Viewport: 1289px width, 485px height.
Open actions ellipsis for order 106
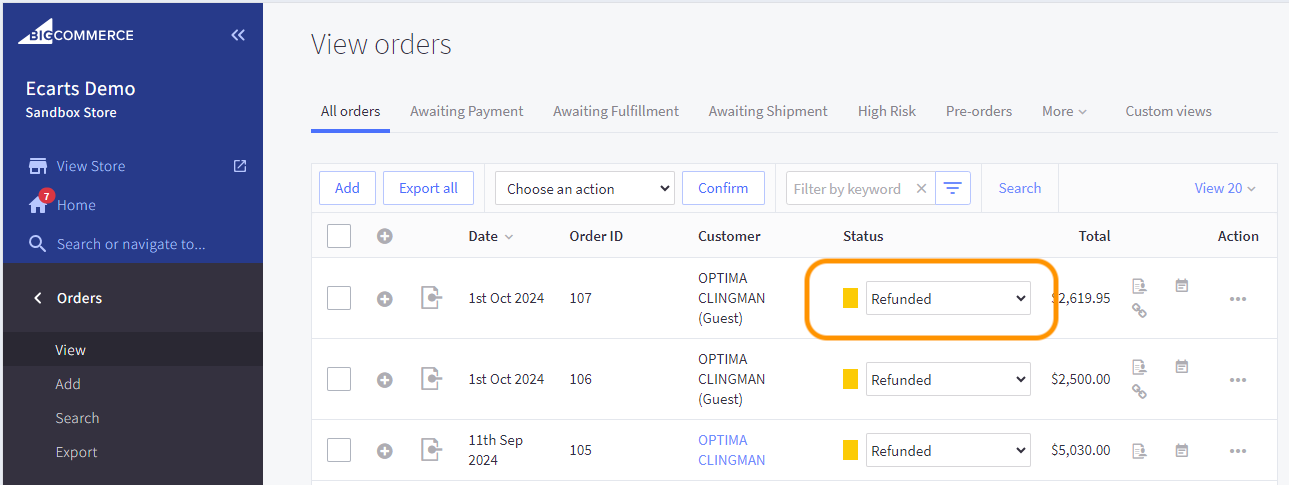[x=1238, y=380]
